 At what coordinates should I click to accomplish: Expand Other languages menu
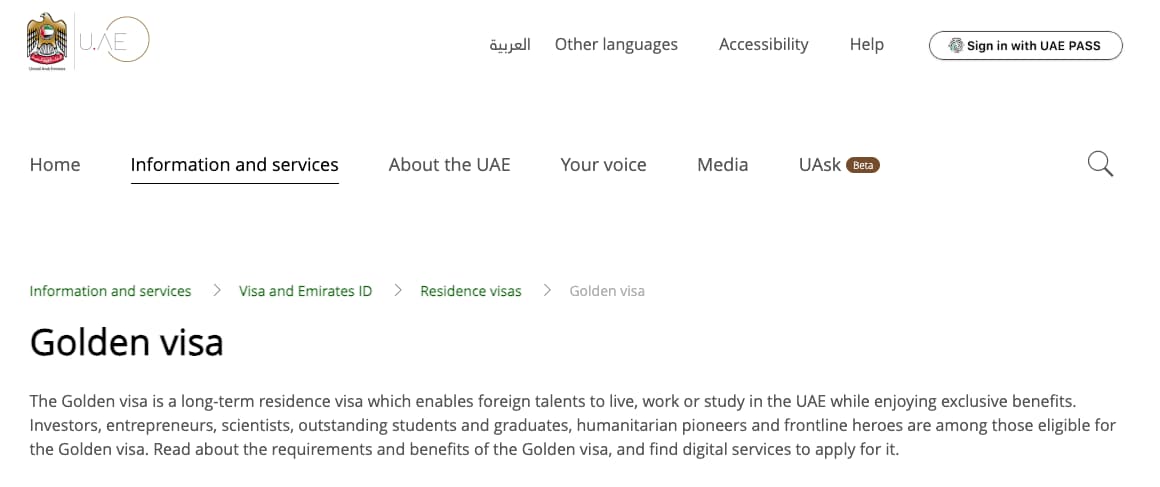[616, 44]
